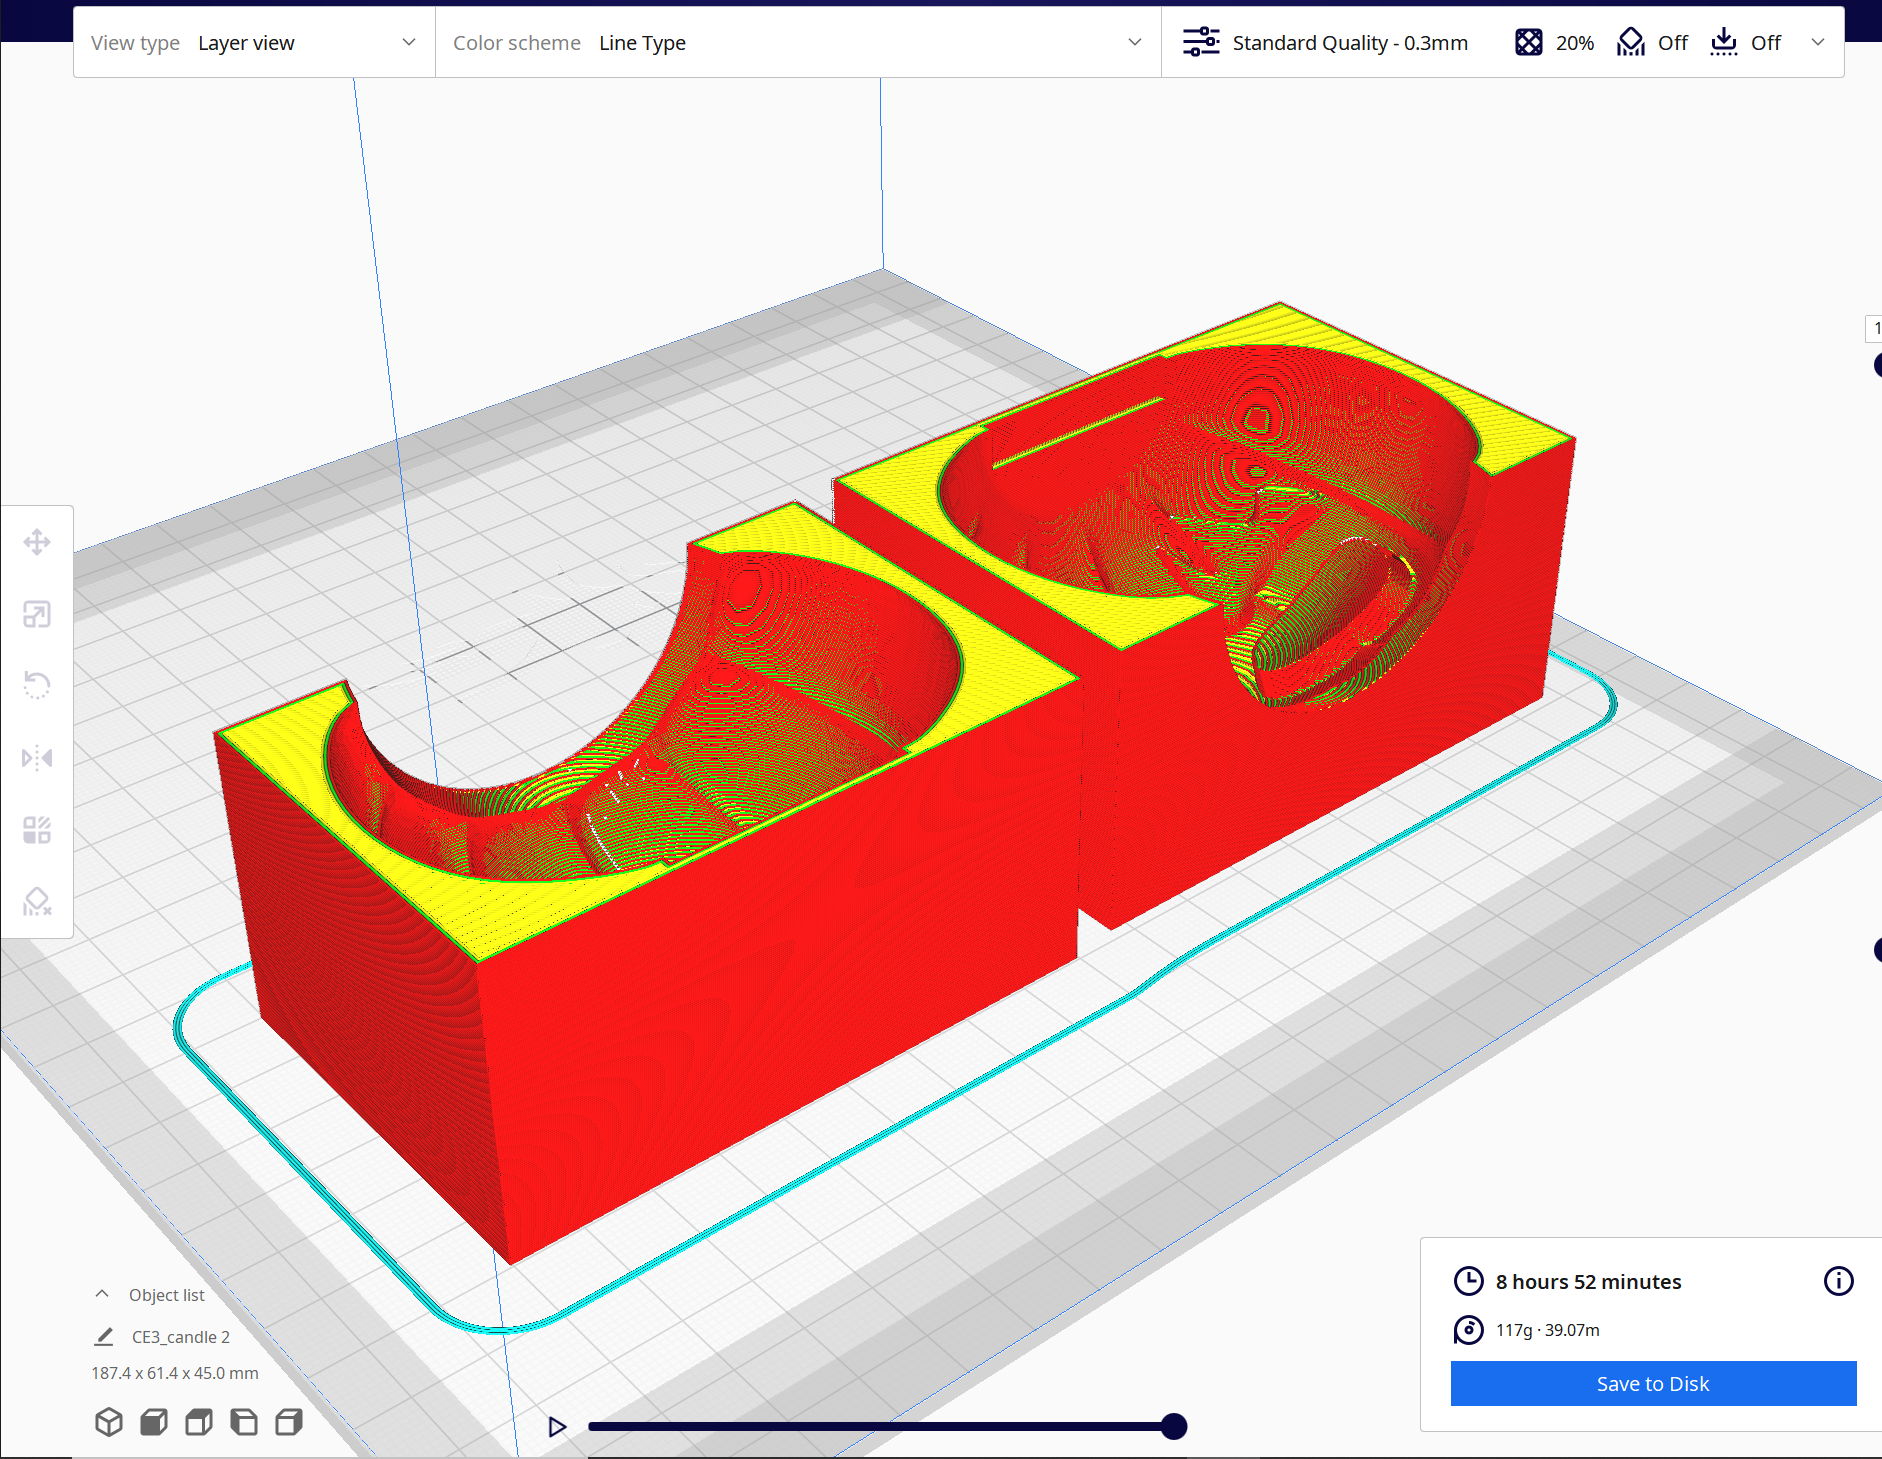Click the adhesion 'Off' label
Screen dimensions: 1882x1459
click(1766, 43)
